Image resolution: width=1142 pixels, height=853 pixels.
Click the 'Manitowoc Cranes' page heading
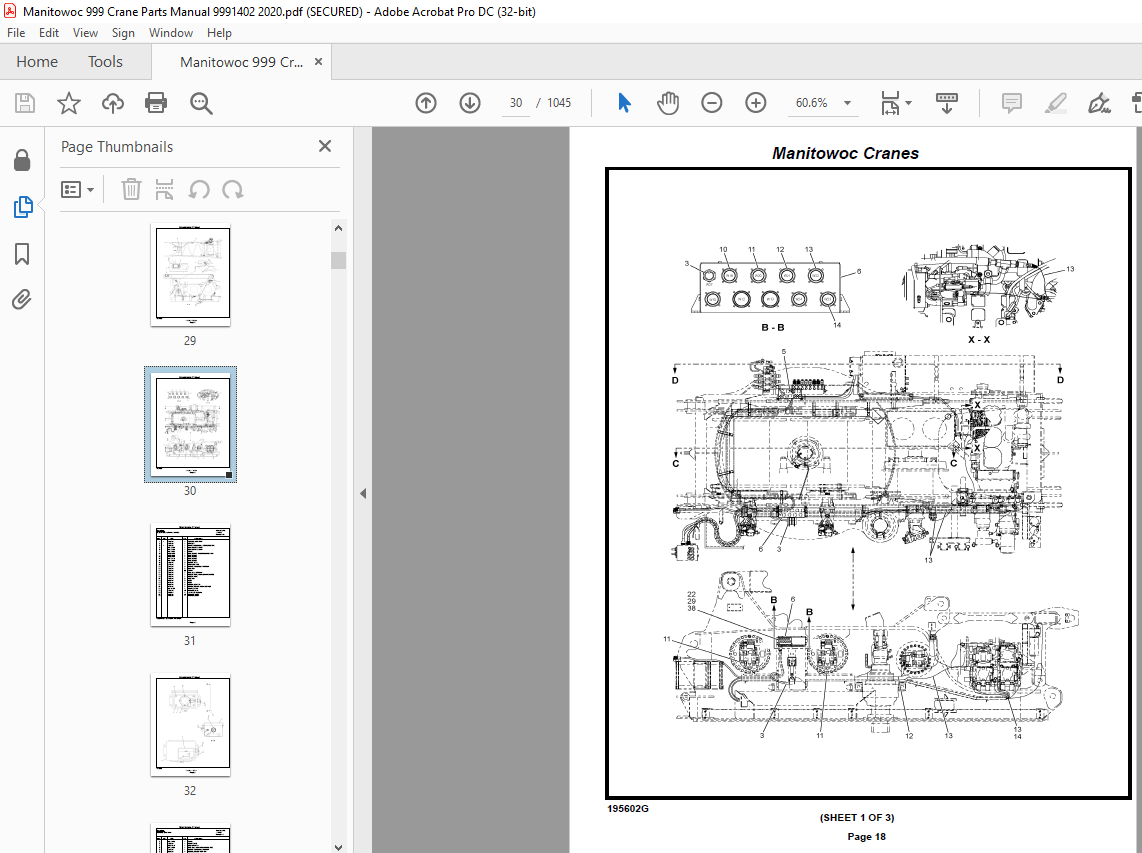tap(846, 153)
